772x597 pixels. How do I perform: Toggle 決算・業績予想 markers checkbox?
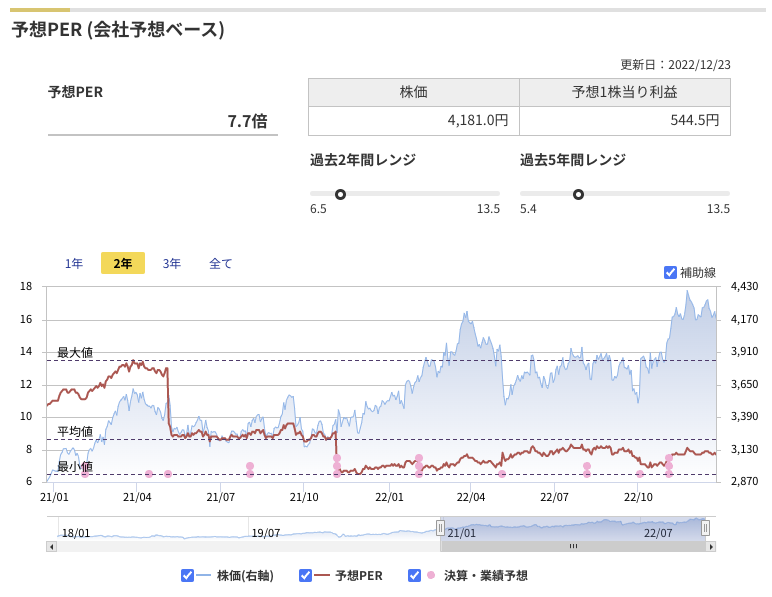click(x=415, y=575)
